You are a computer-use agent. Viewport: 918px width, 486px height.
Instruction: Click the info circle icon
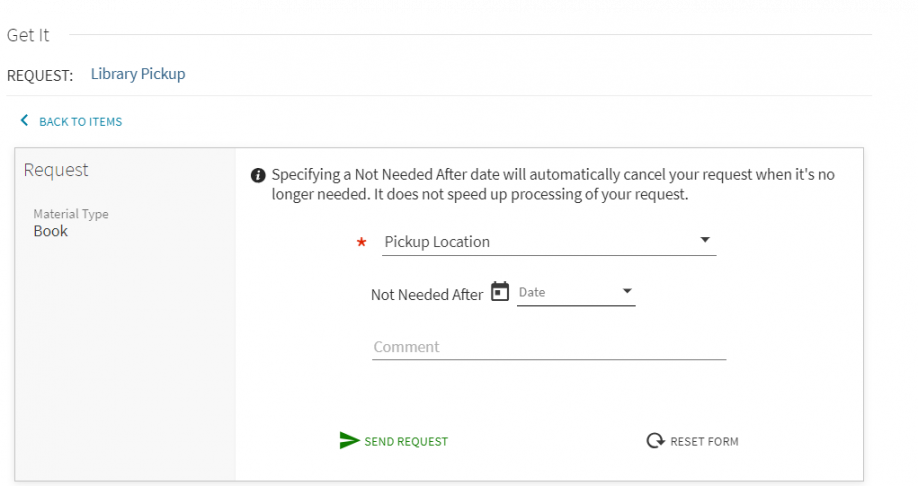258,176
